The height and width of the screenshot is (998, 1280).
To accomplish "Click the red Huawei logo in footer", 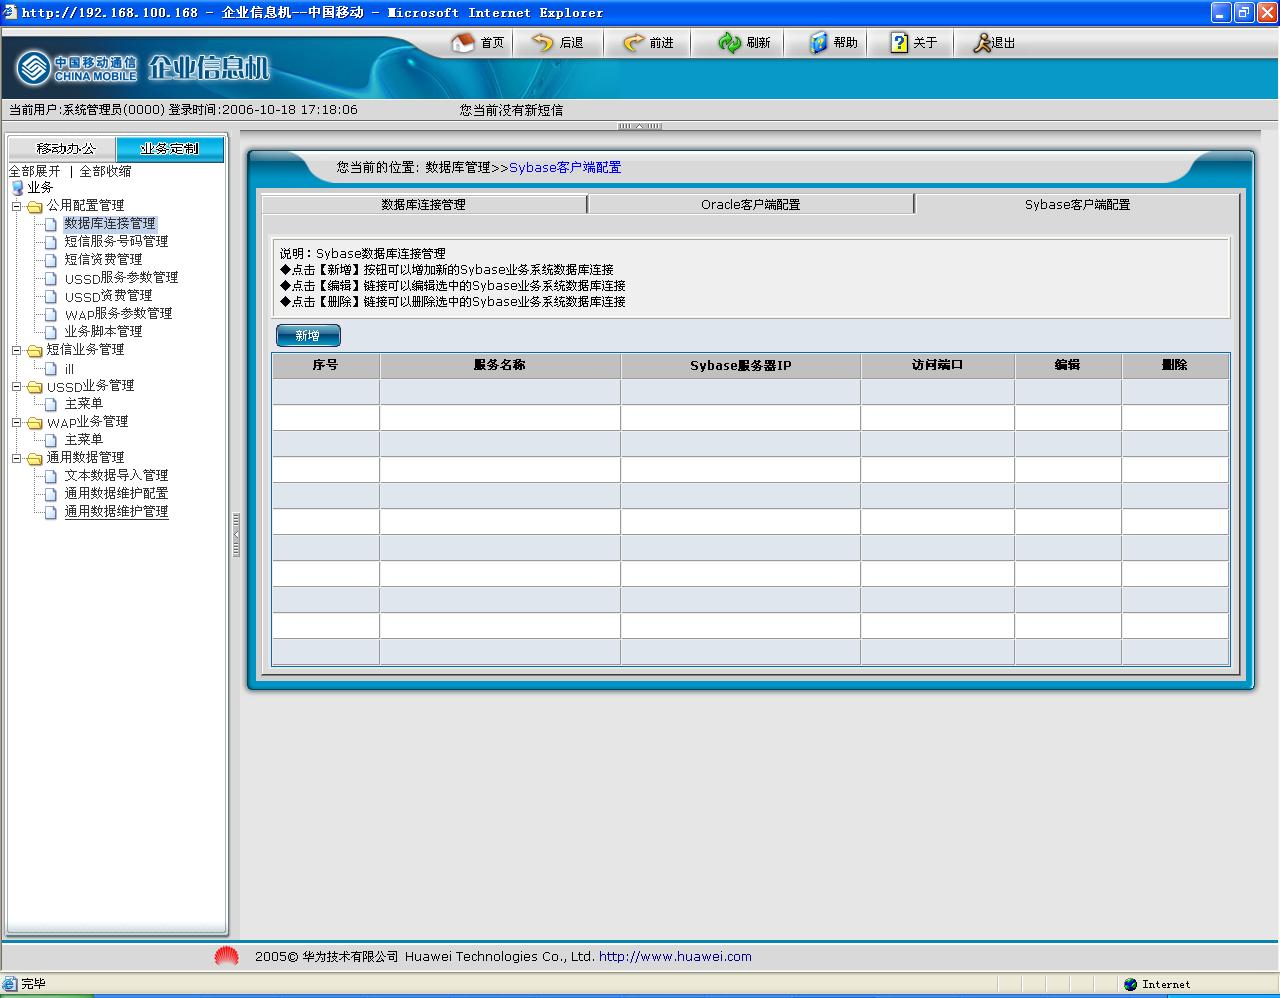I will pyautogui.click(x=227, y=957).
